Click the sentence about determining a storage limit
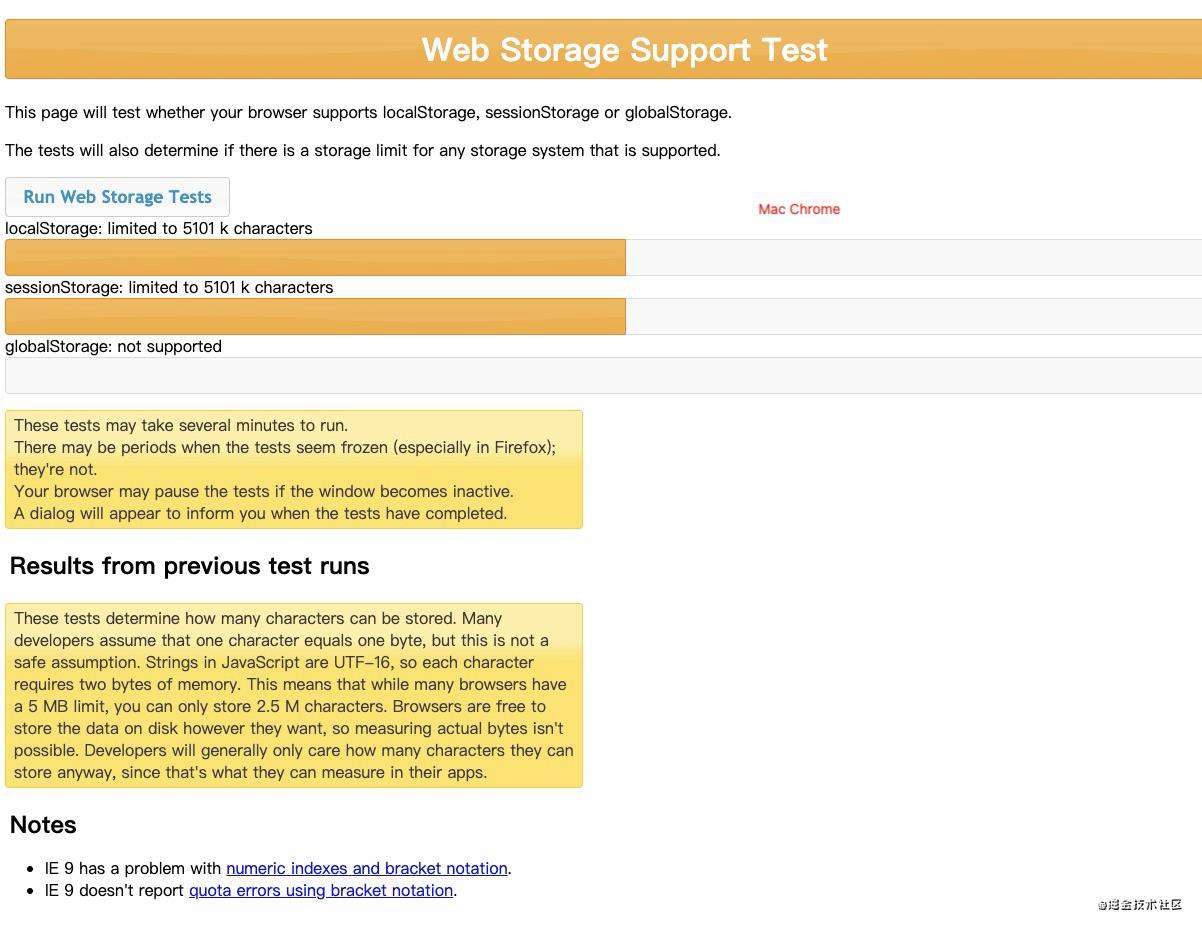Image resolution: width=1202 pixels, height=929 pixels. coord(362,150)
